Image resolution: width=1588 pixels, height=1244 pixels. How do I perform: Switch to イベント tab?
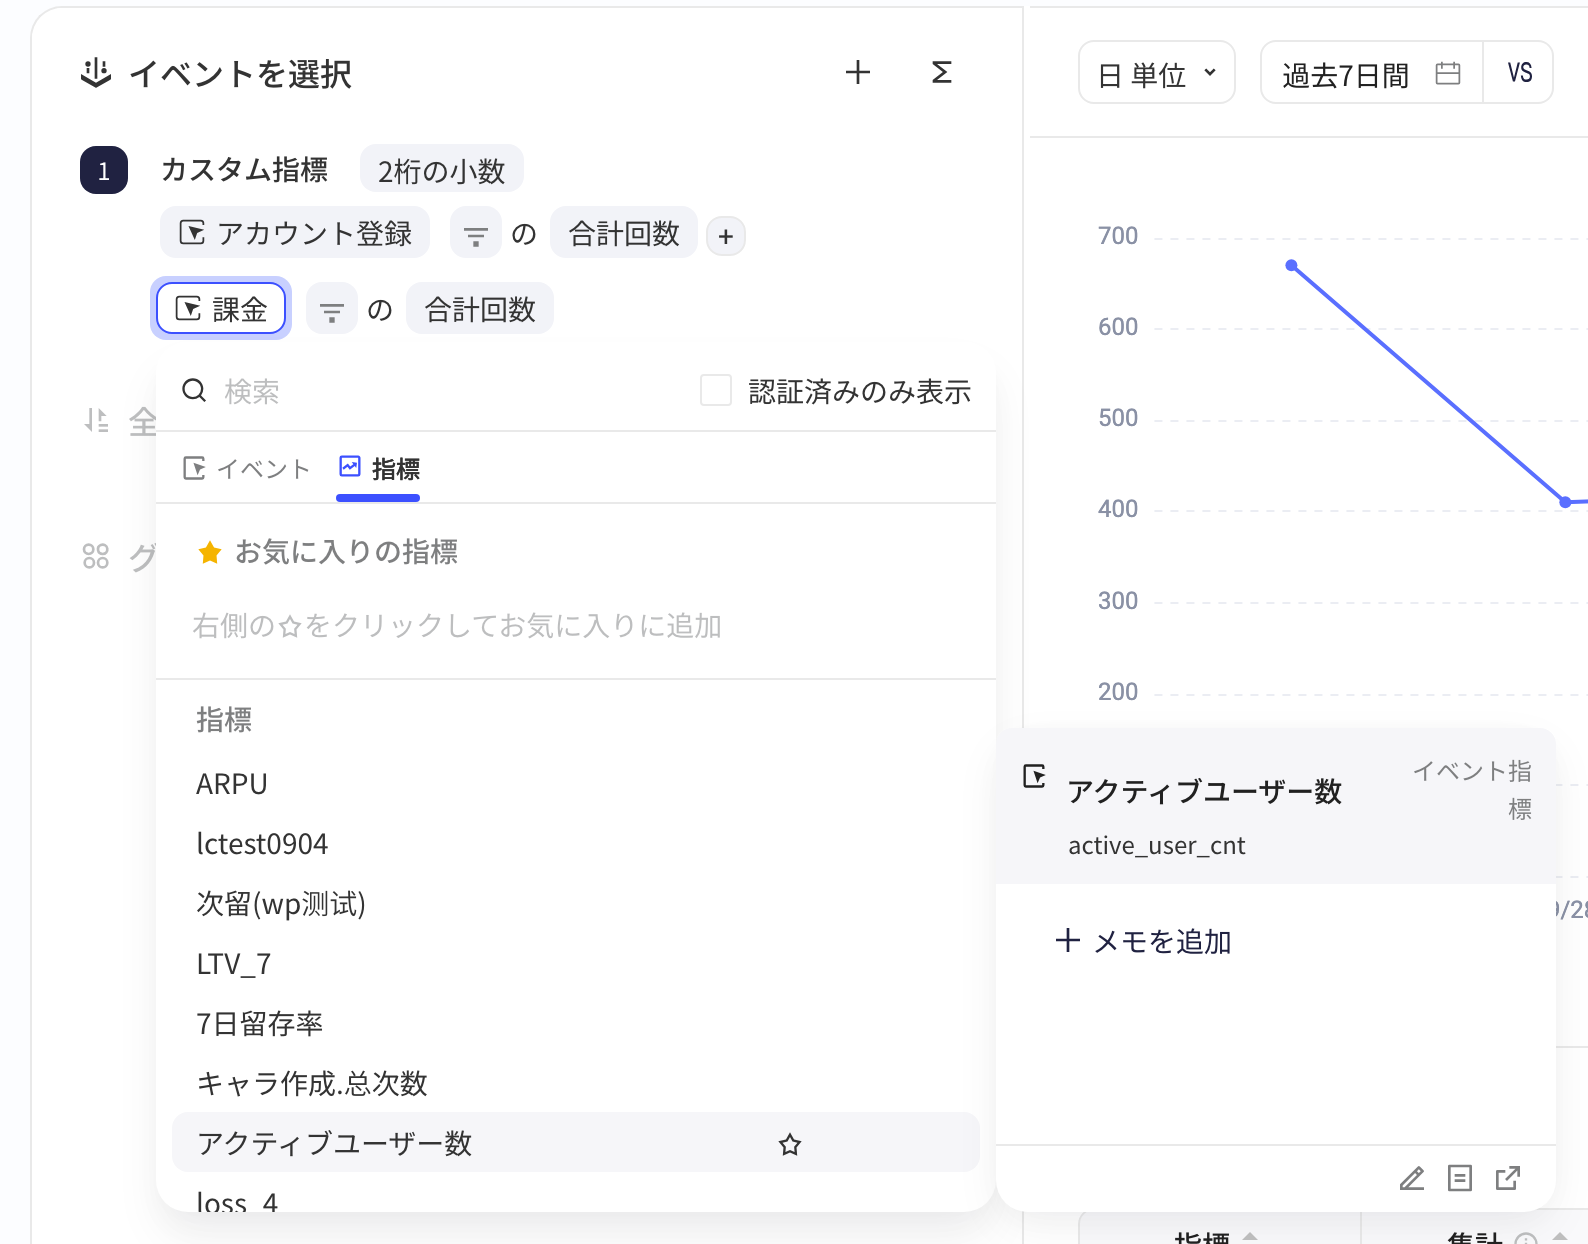[x=247, y=469]
